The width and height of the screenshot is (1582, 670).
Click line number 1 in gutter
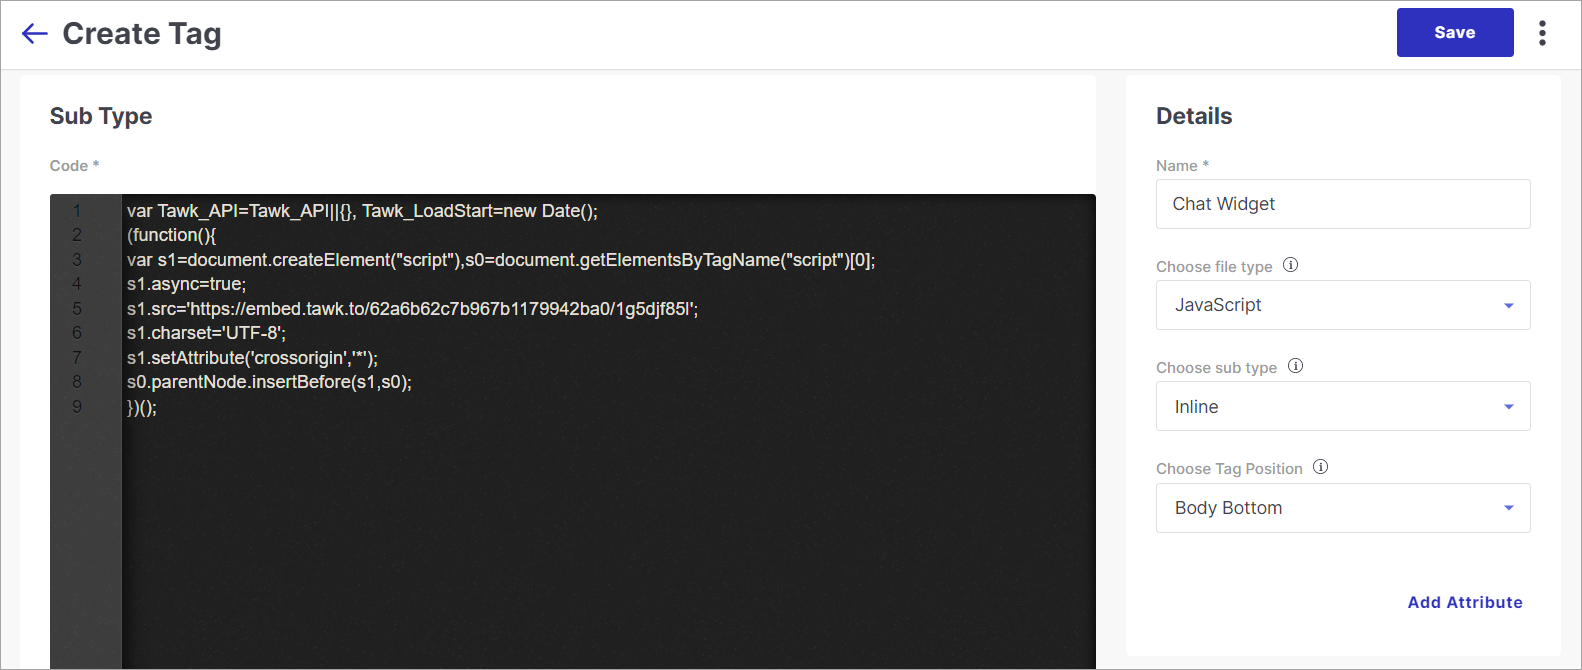77,211
